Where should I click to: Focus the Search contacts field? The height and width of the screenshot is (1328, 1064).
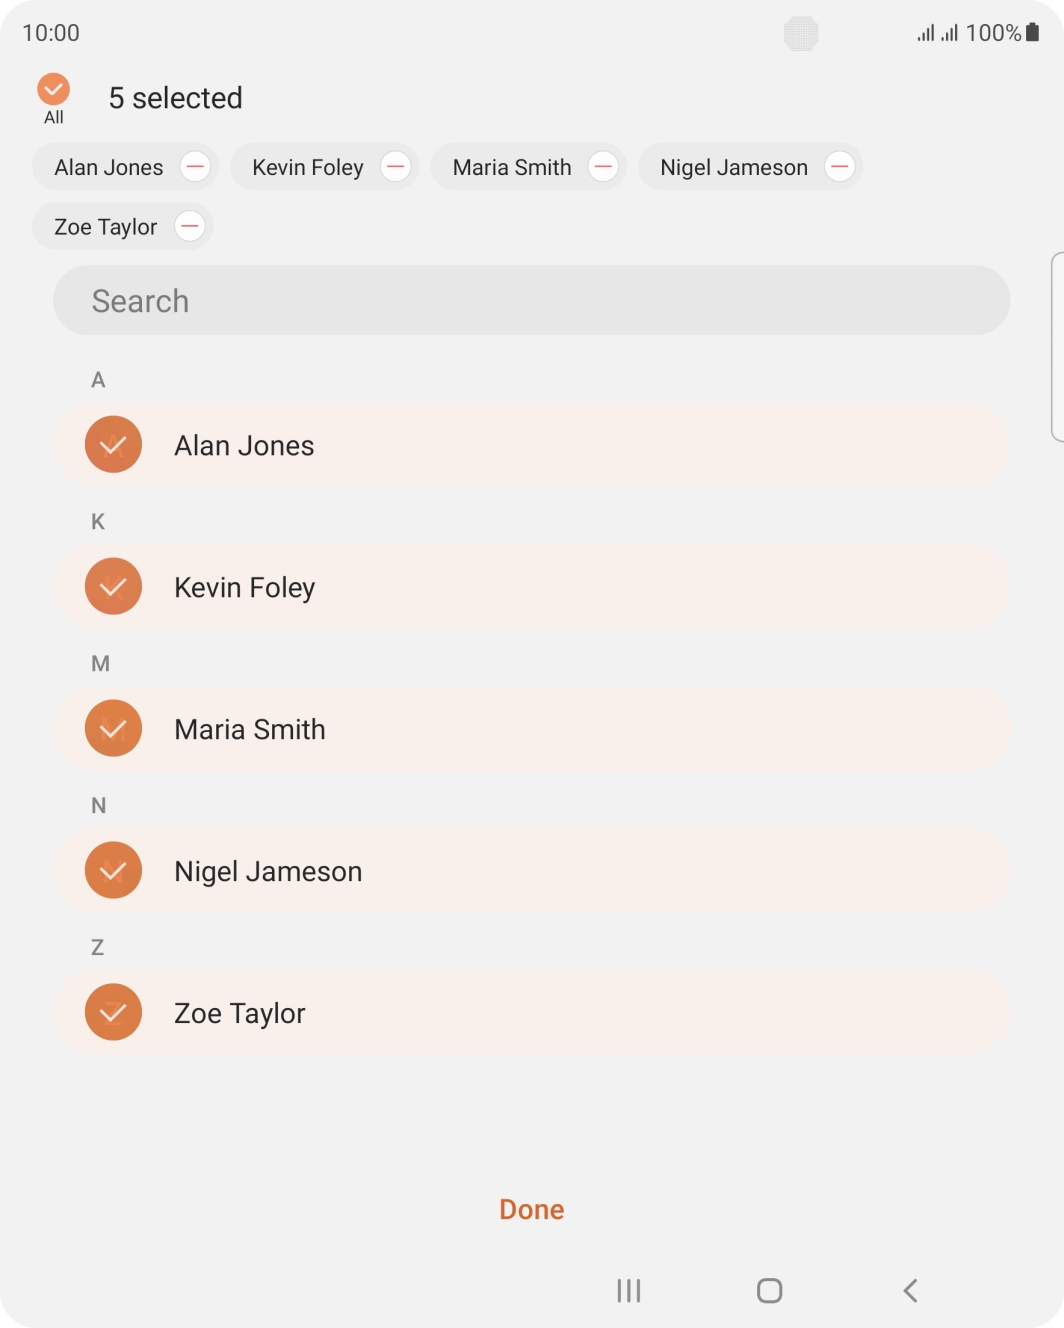click(x=531, y=301)
